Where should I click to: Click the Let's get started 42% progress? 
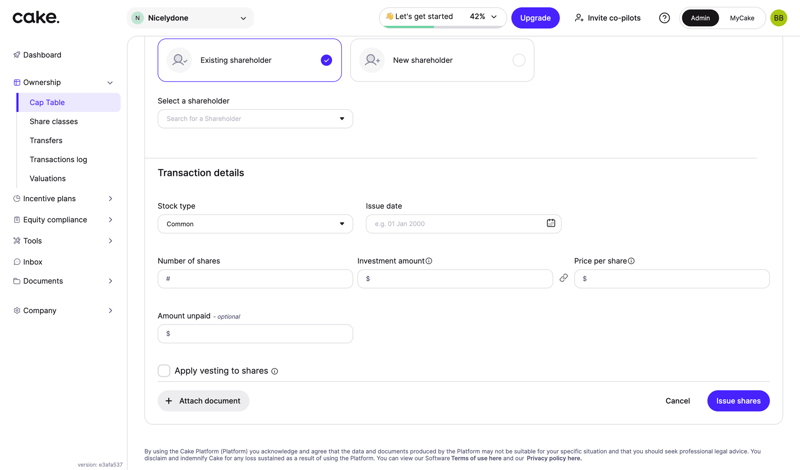pos(441,17)
